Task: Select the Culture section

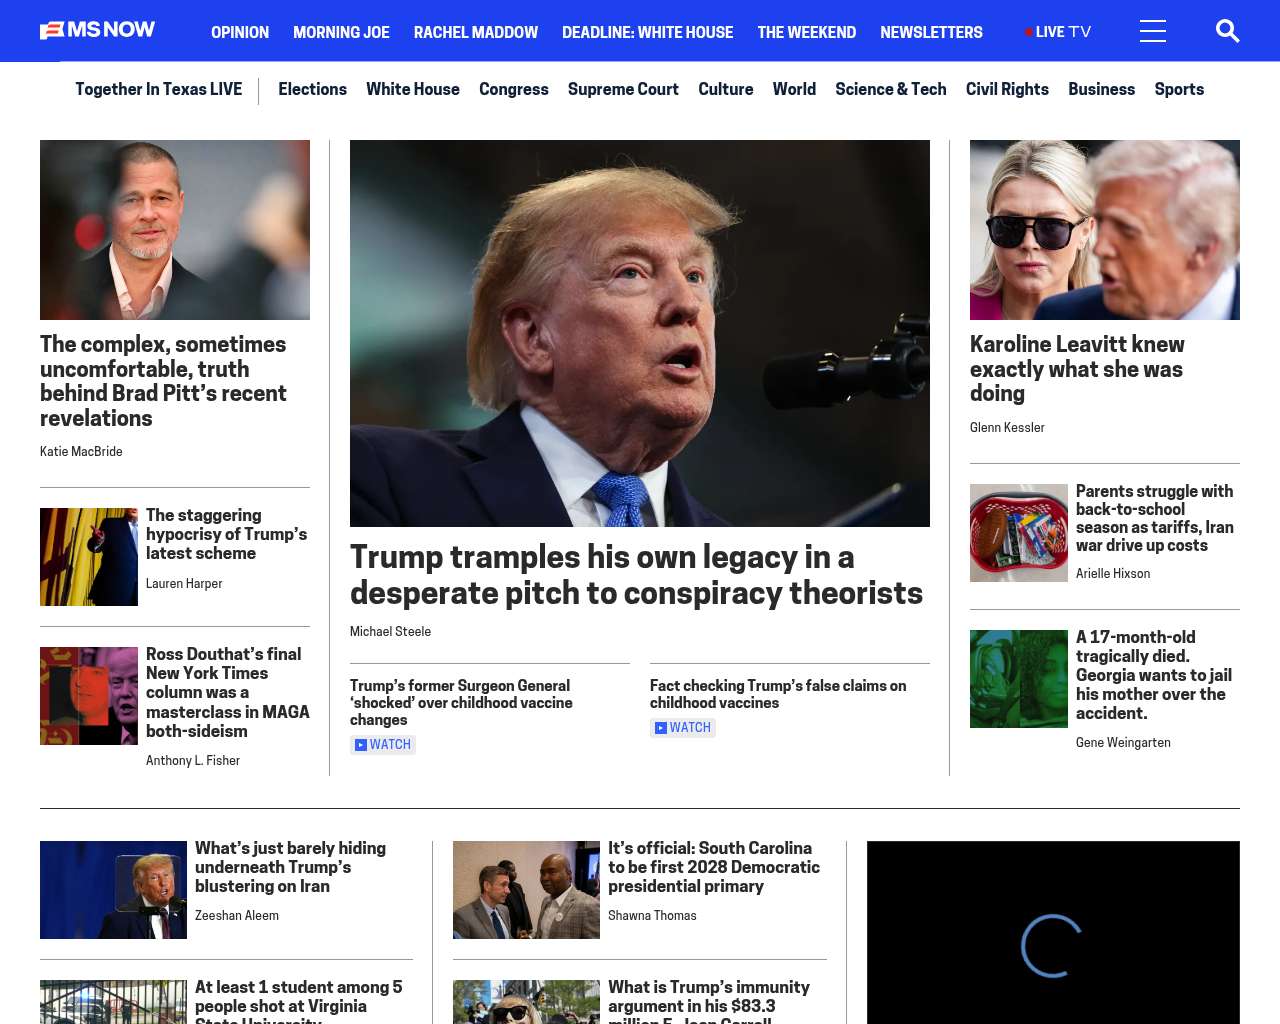Action: coord(726,89)
